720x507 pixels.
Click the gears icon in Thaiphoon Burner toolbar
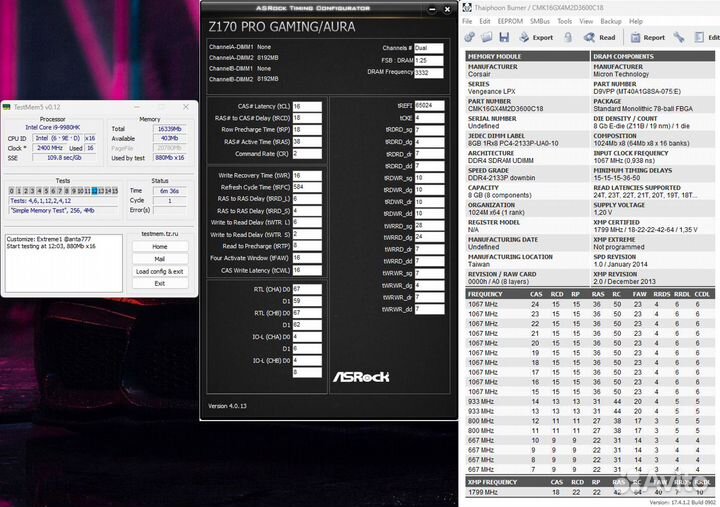pyautogui.click(x=469, y=37)
